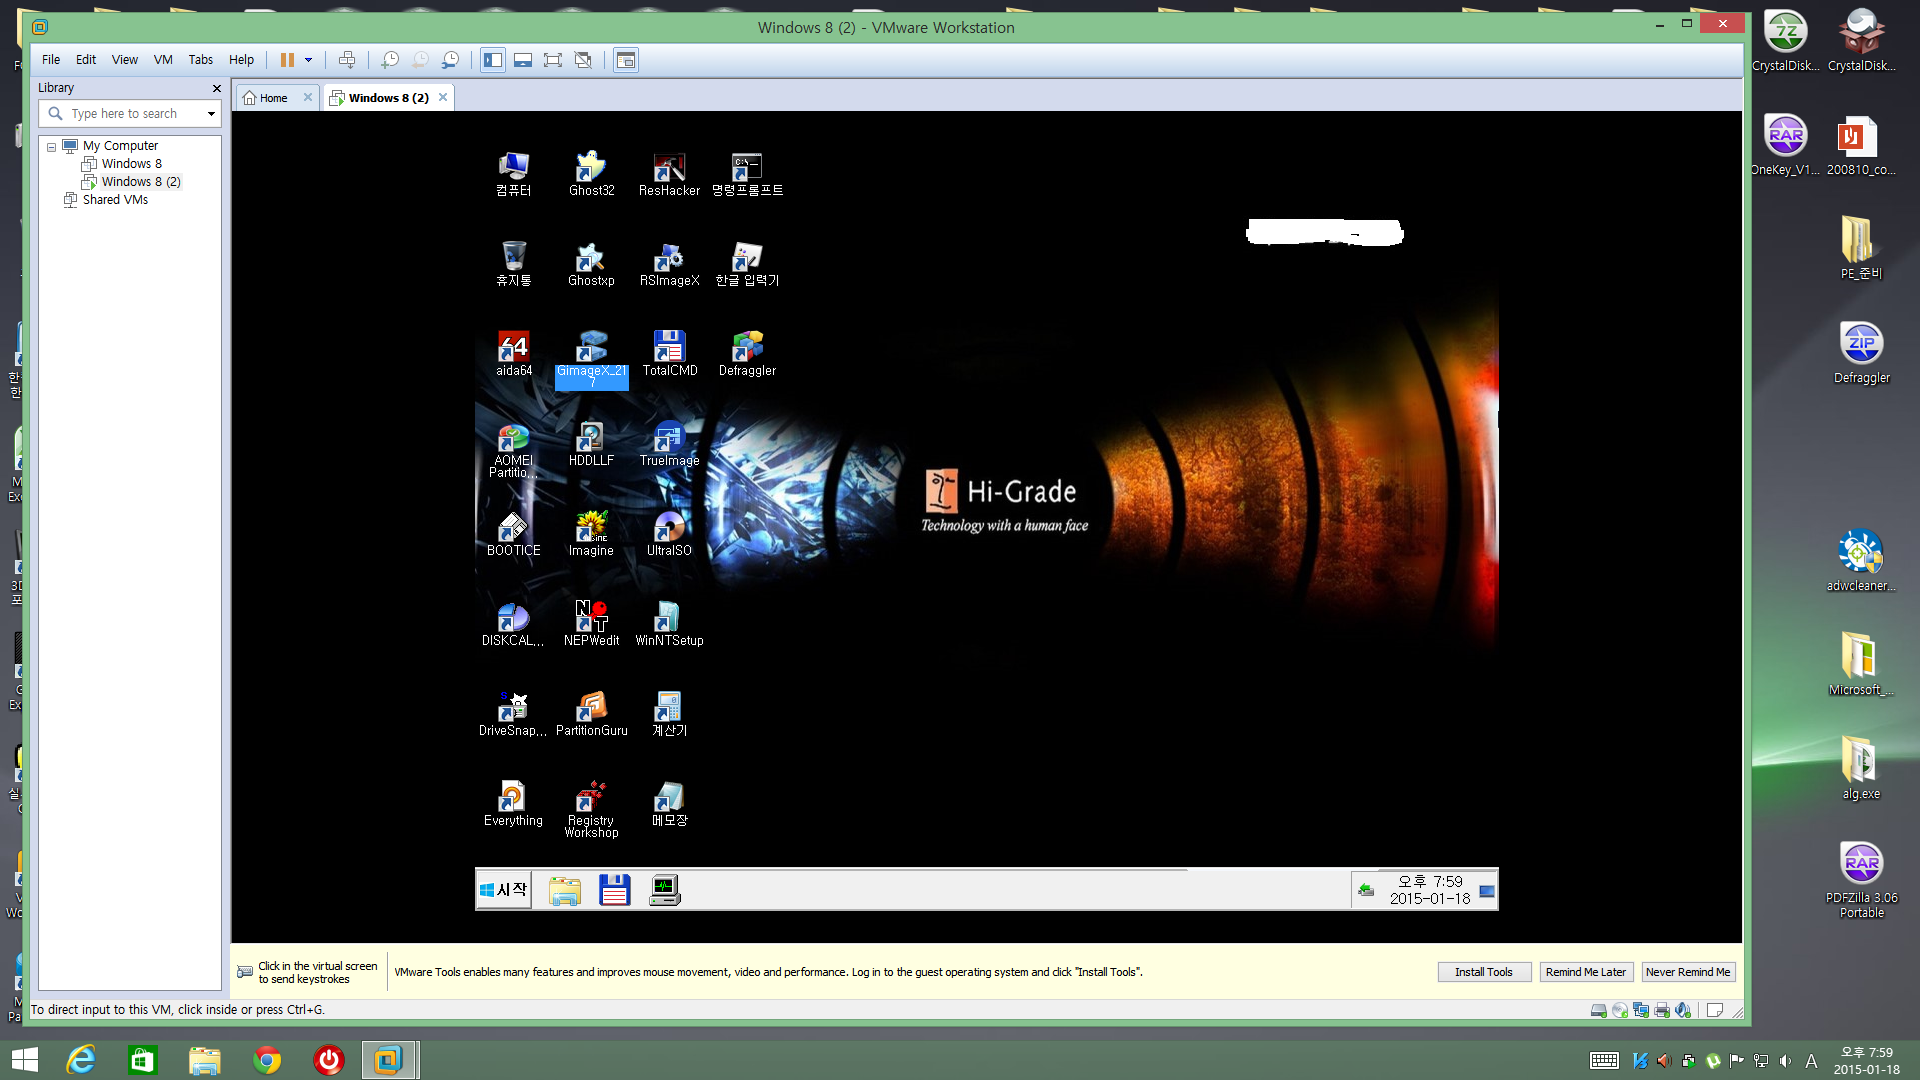
Task: Click the CD/DVD device status icon
Action: (1619, 1010)
